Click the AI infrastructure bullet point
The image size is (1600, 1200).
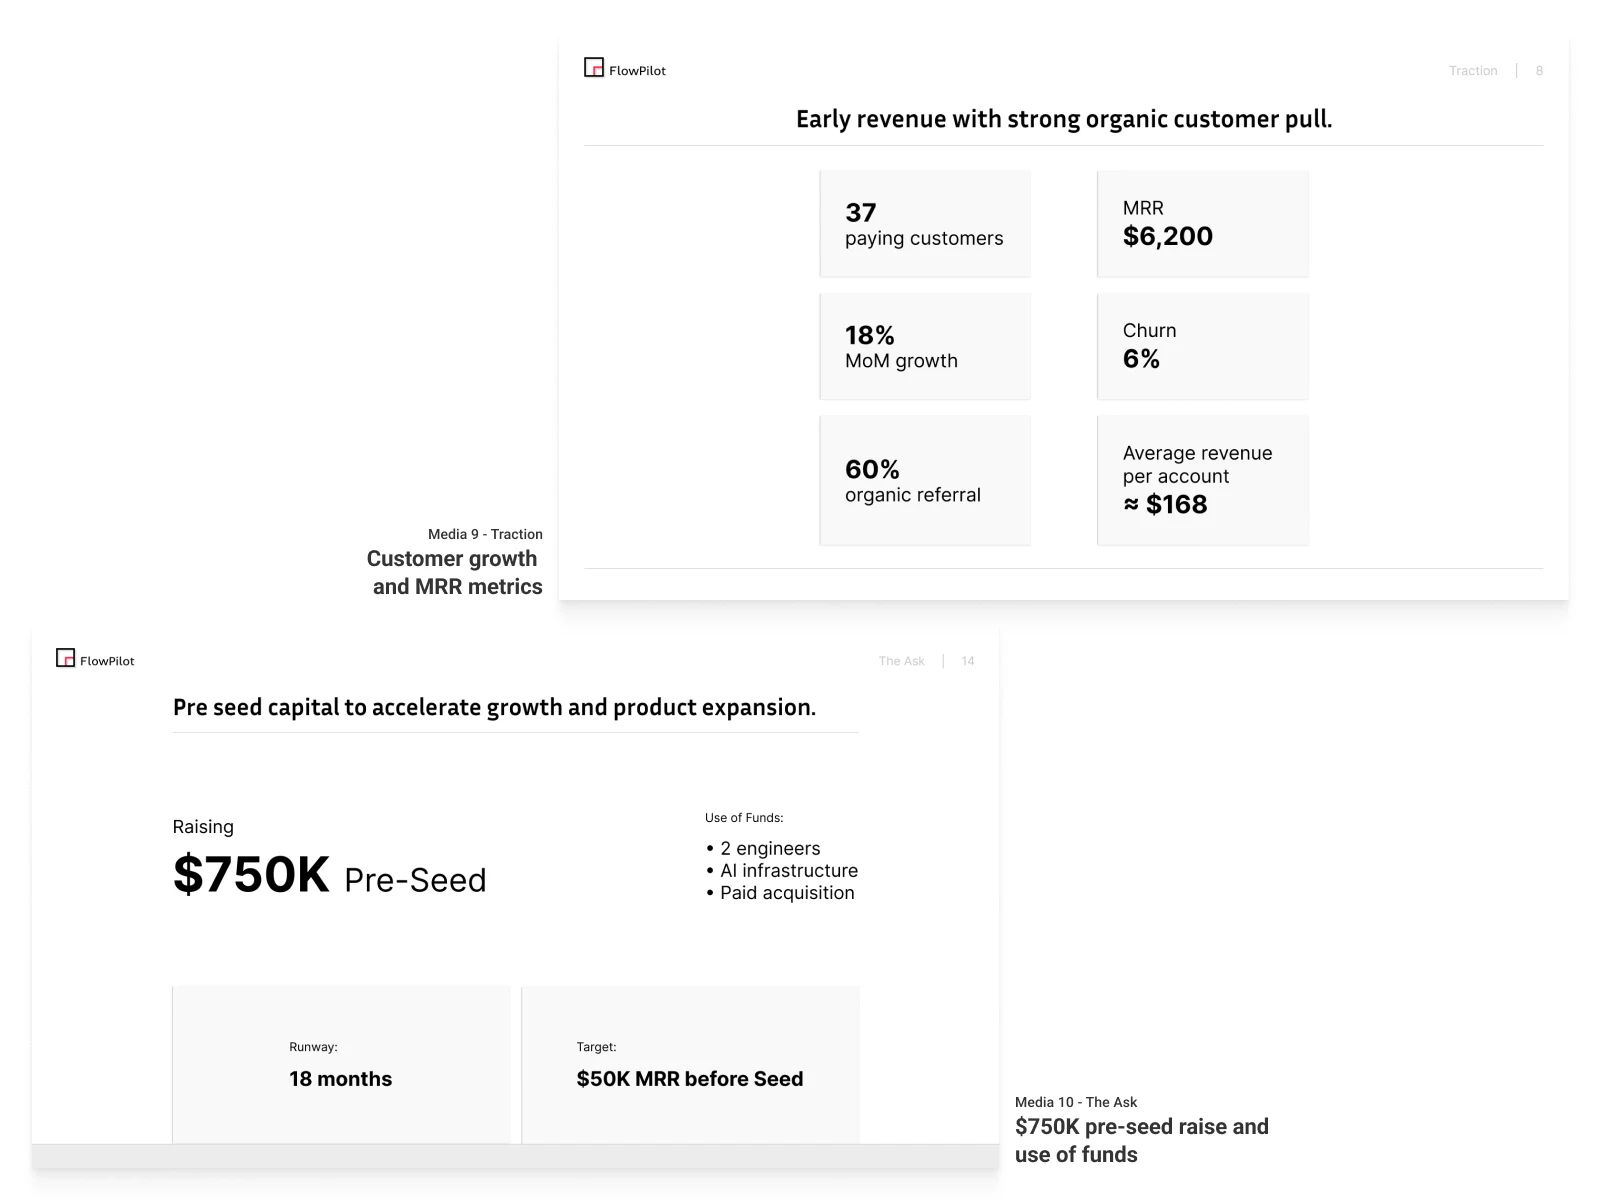(788, 870)
